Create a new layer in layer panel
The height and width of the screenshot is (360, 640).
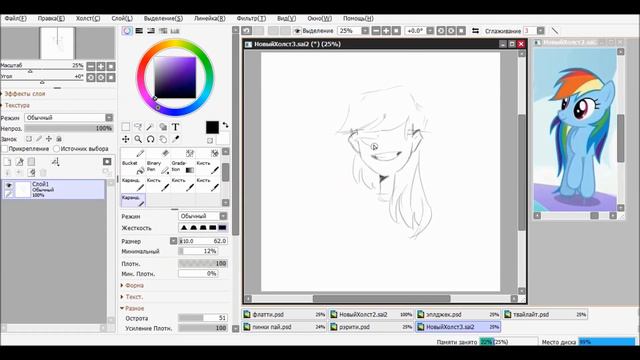point(7,162)
